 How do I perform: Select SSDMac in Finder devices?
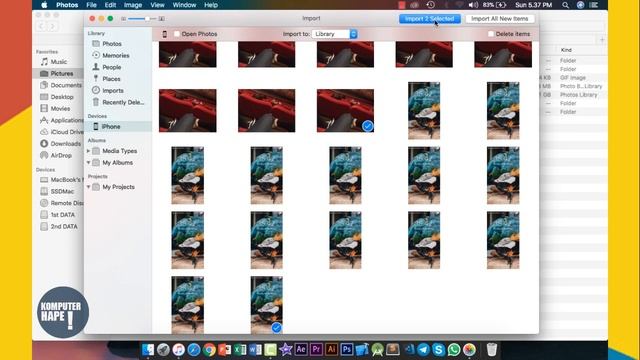57,191
